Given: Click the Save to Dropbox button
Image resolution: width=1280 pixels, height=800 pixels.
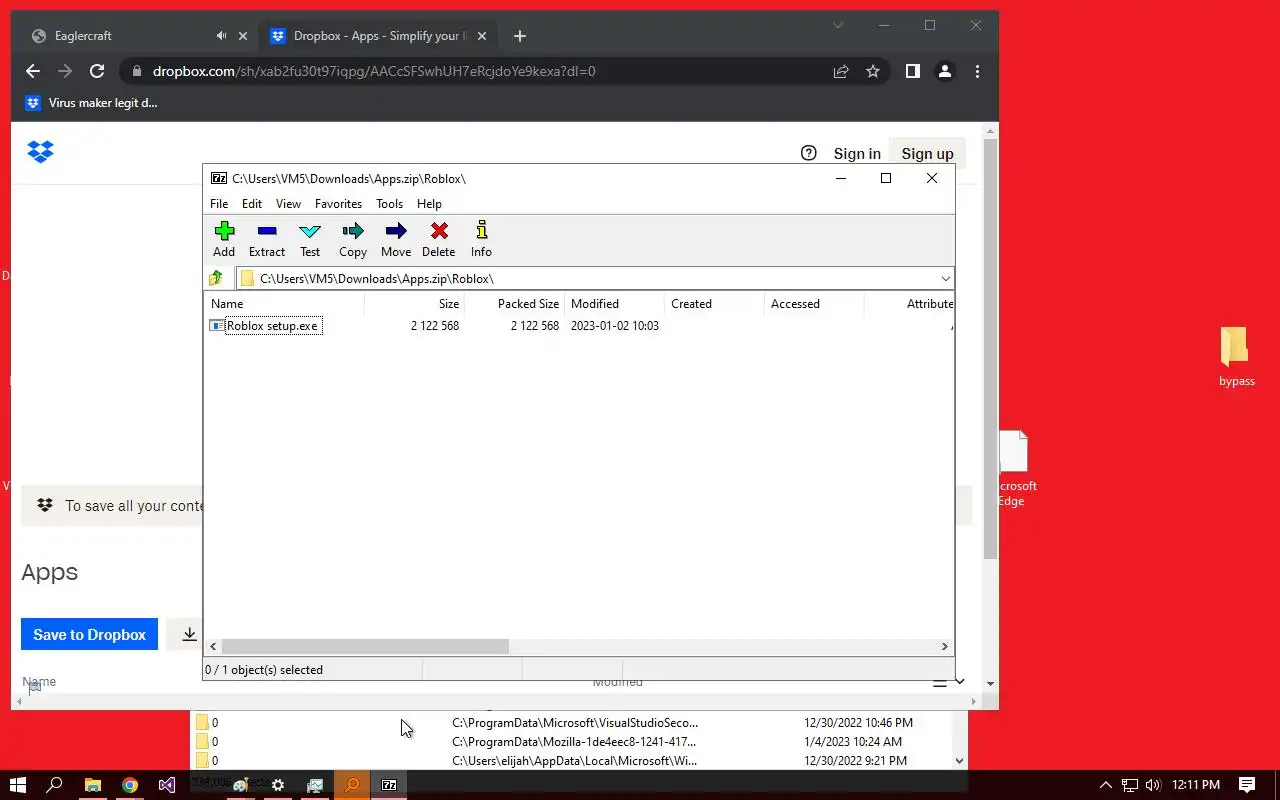Looking at the screenshot, I should pyautogui.click(x=89, y=634).
